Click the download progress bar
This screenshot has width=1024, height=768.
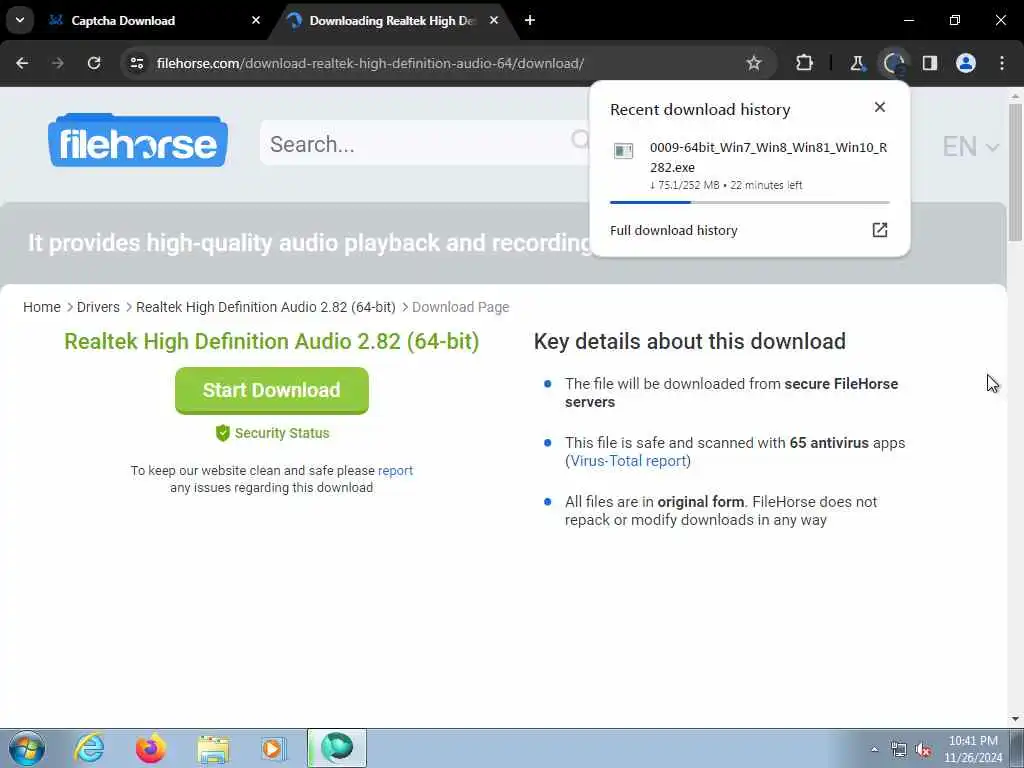coord(750,202)
